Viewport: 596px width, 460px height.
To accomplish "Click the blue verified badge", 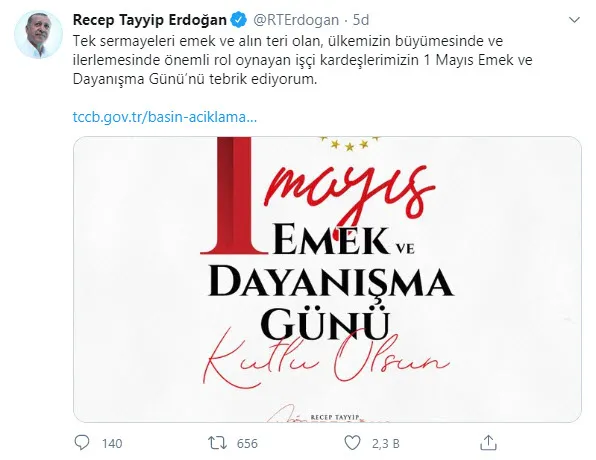I will coord(239,20).
